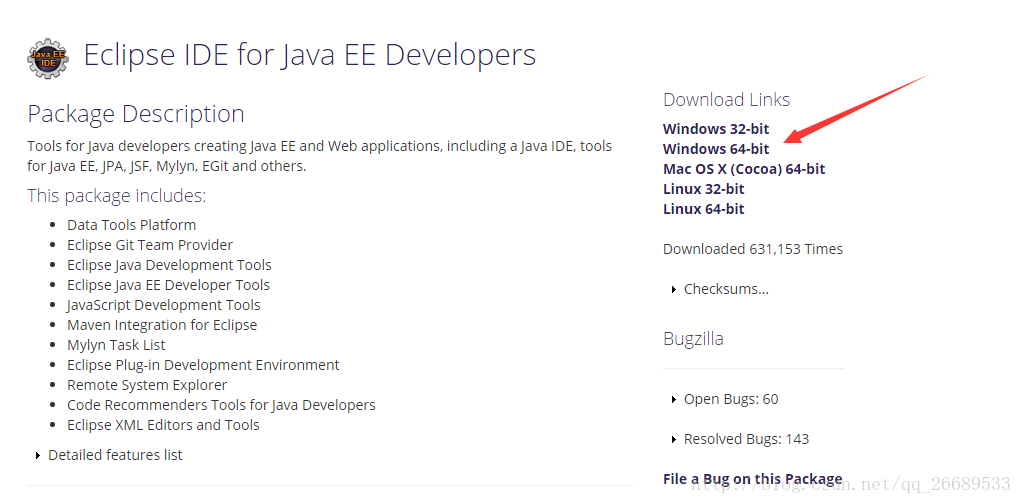Download the Linux 64-bit package
The height and width of the screenshot is (504, 1022).
click(x=703, y=209)
